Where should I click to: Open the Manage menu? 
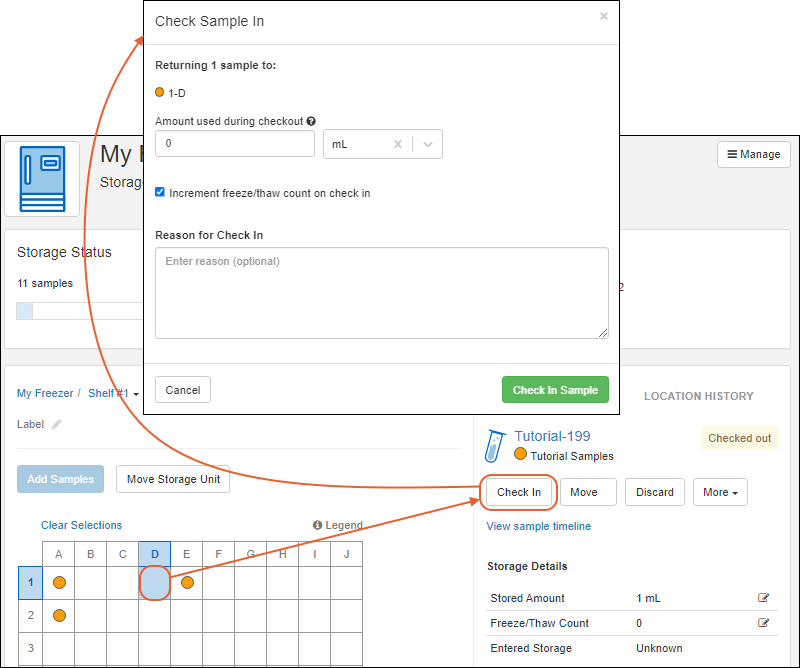[753, 154]
